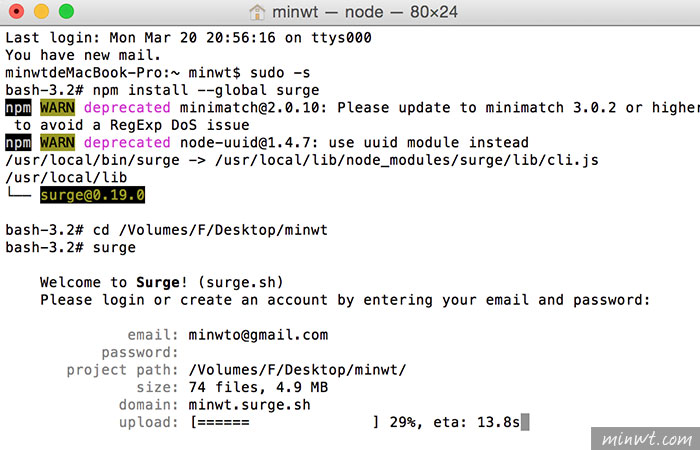Click the window title 'minwt — node — 80×24'
700x450 pixels.
coord(365,12)
